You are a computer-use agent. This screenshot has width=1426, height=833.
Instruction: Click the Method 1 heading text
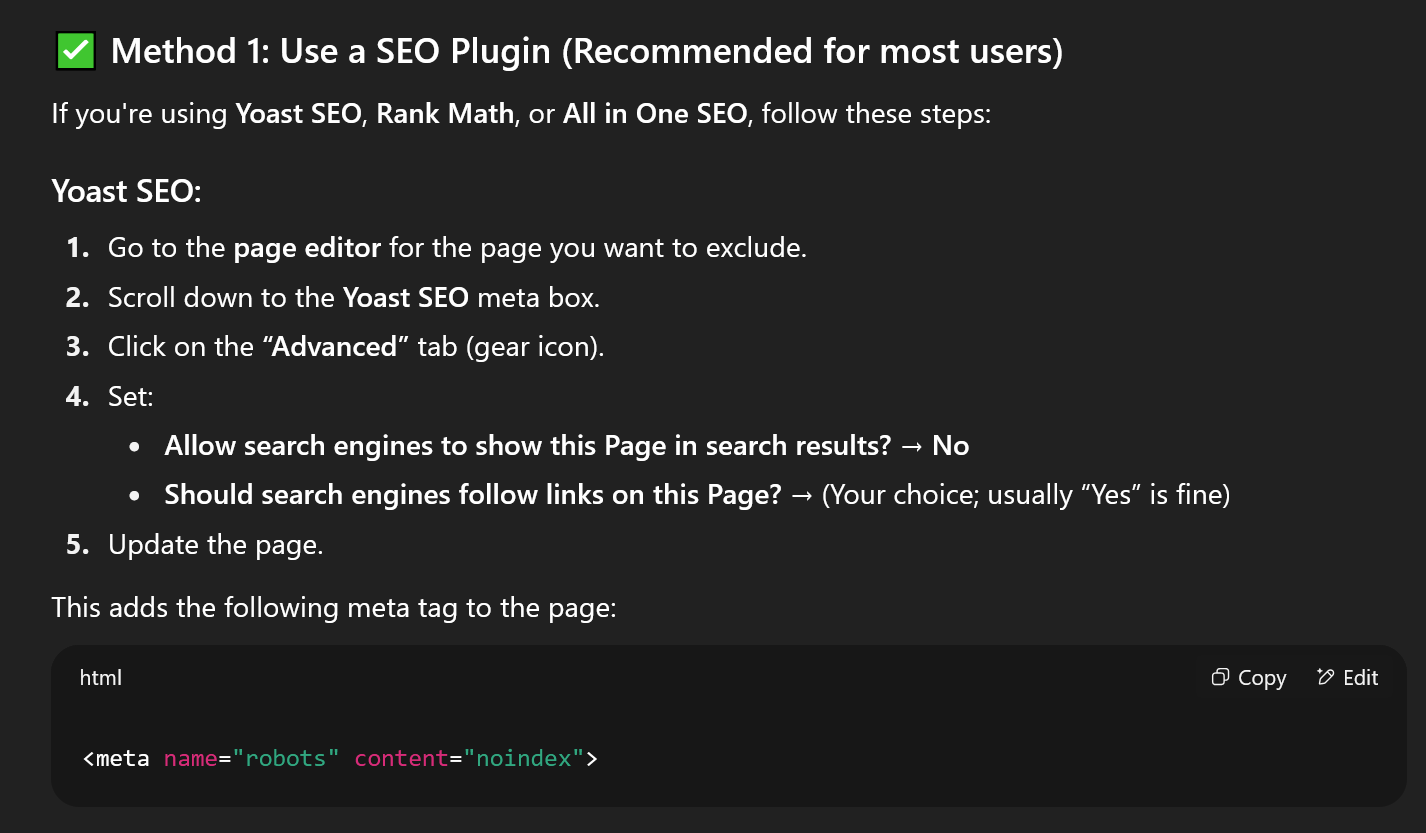(x=586, y=51)
